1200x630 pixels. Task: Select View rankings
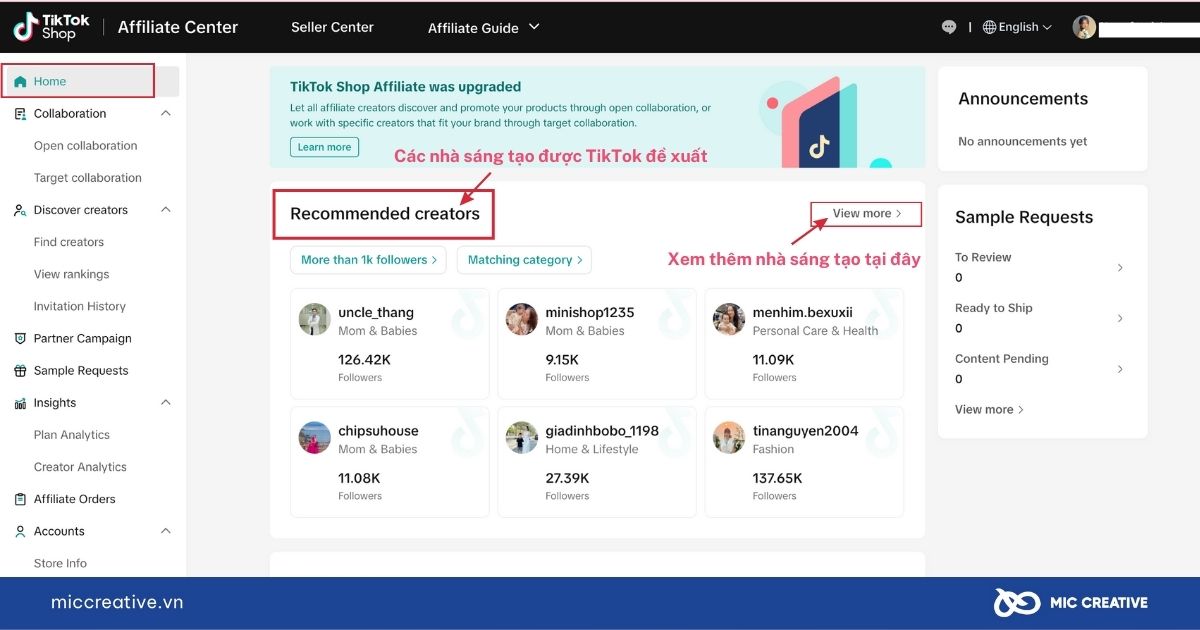click(x=72, y=274)
